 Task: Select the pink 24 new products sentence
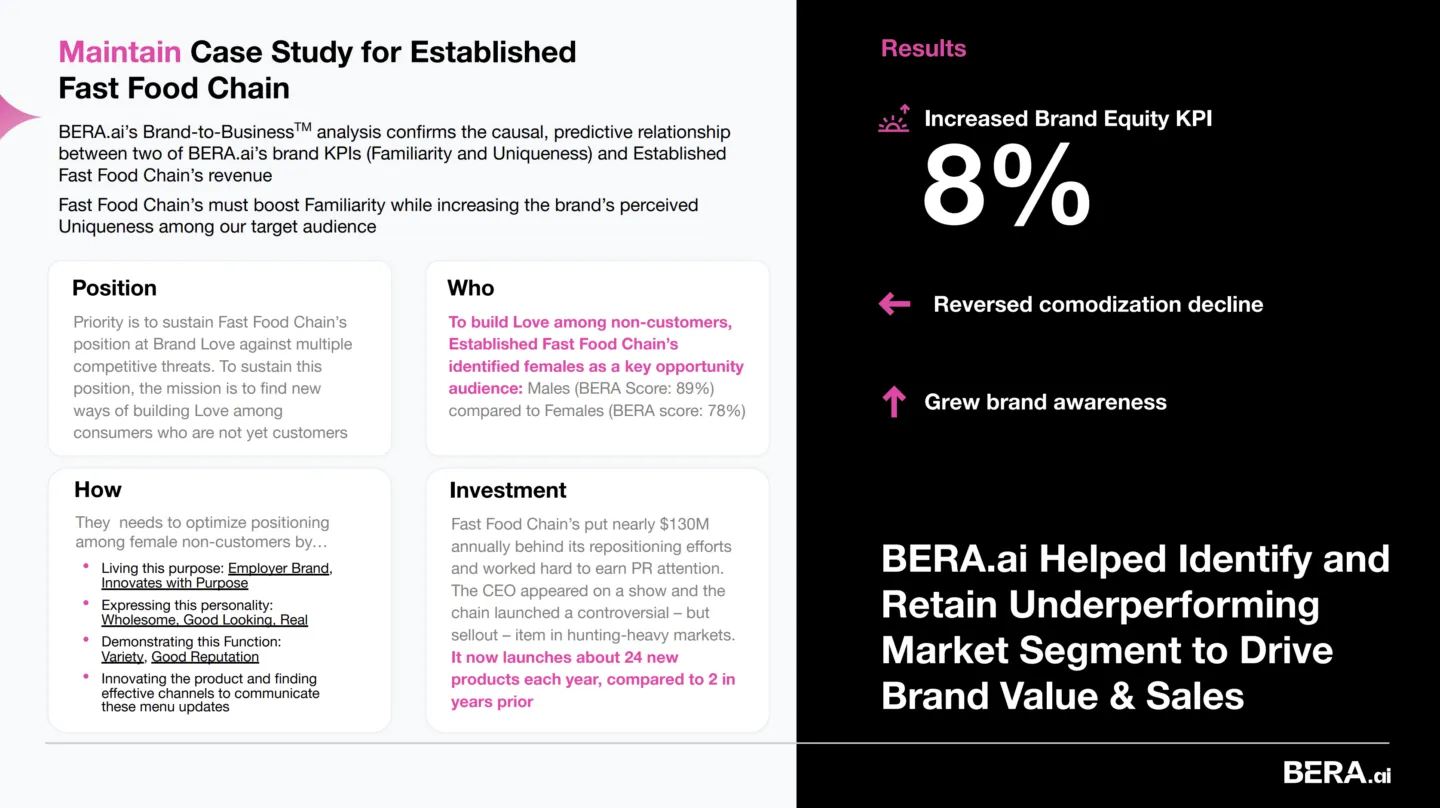pos(593,679)
